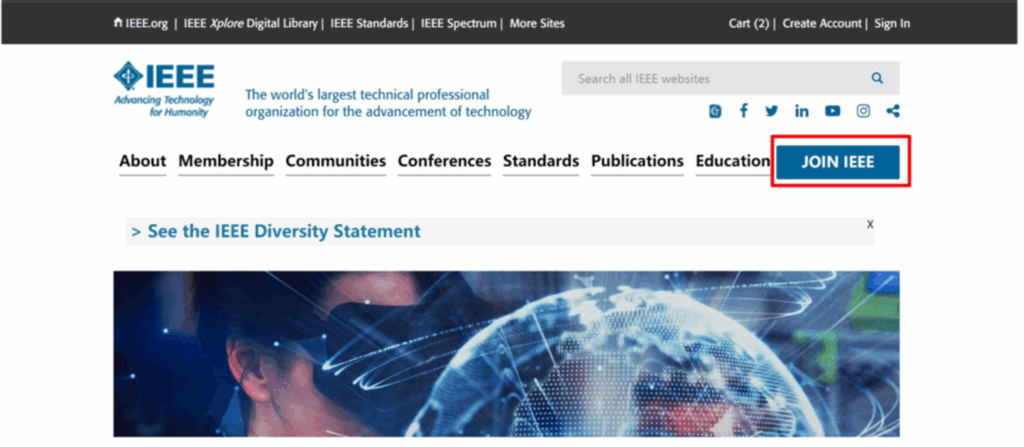The width and height of the screenshot is (1024, 447).
Task: Open the Membership menu
Action: tap(226, 161)
